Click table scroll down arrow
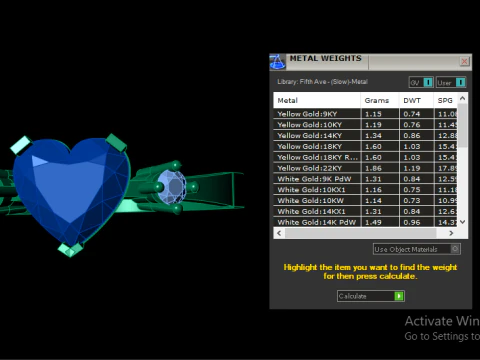Image resolution: width=480 pixels, height=360 pixels. (462, 222)
